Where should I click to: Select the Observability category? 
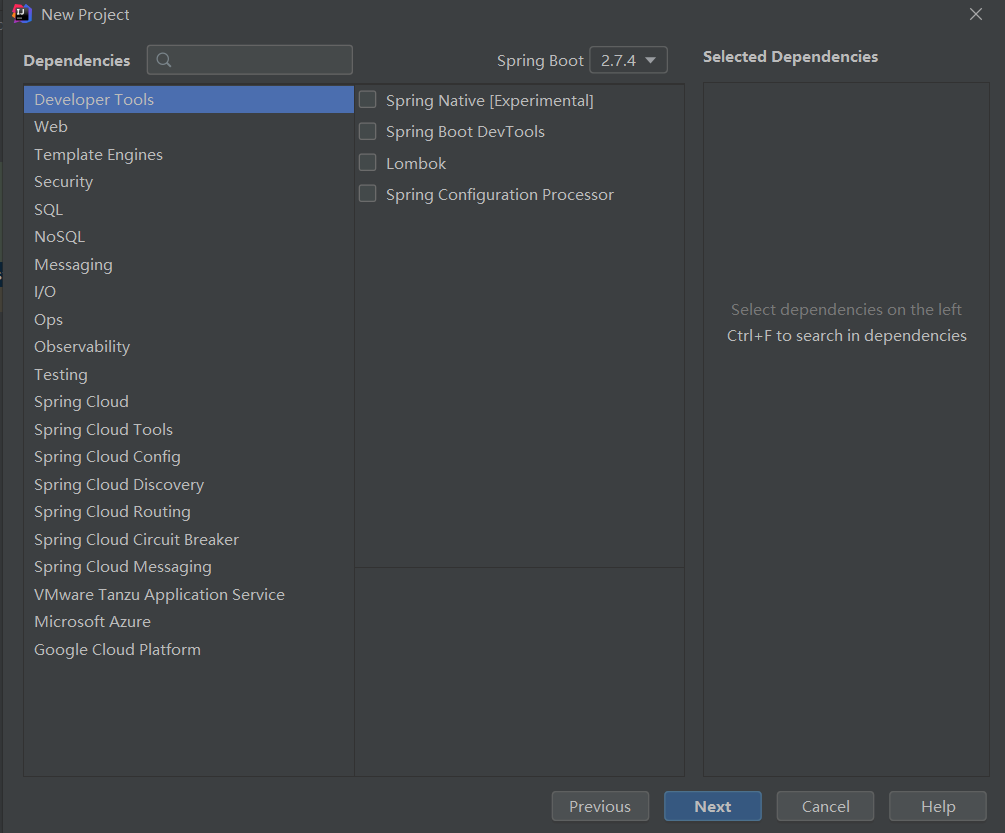pyautogui.click(x=188, y=347)
